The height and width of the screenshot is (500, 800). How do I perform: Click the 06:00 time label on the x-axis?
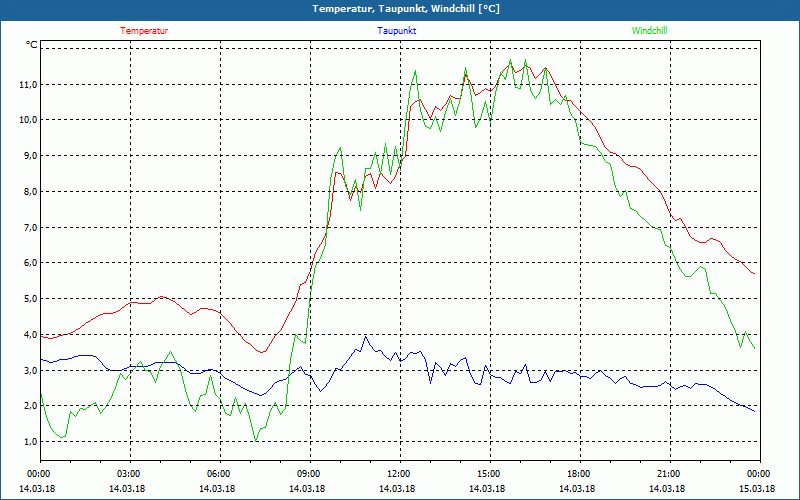219,474
